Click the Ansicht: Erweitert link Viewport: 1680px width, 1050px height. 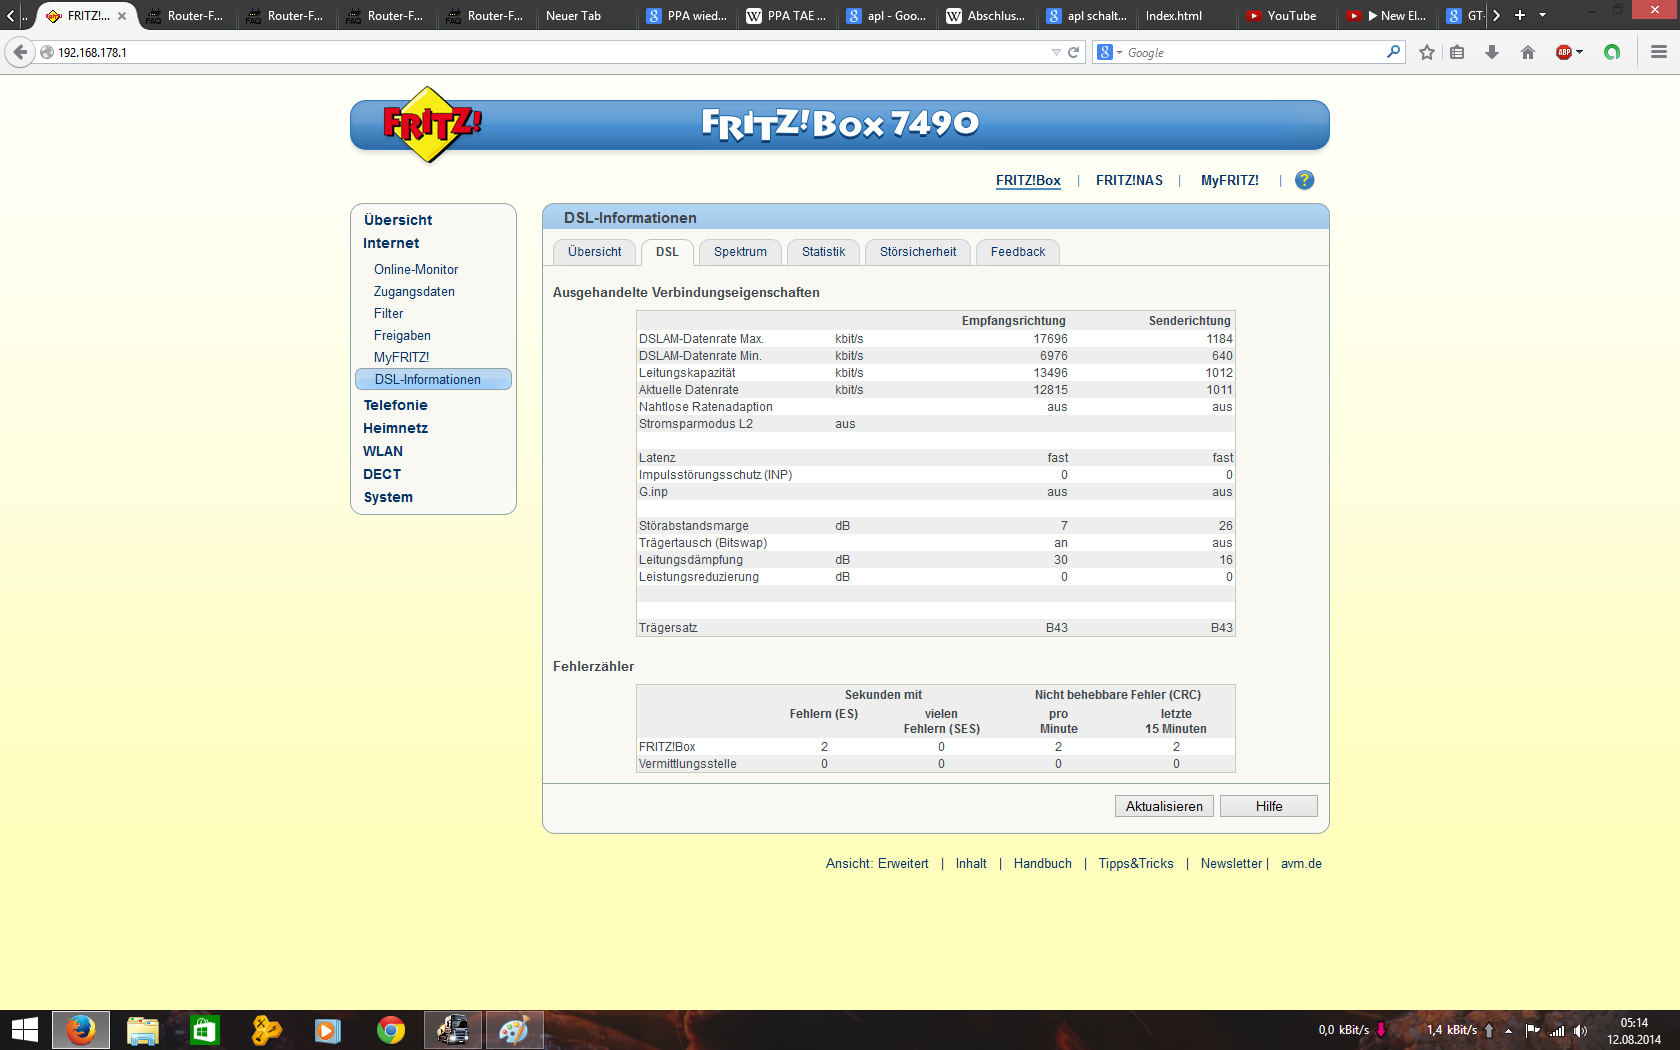[x=877, y=863]
